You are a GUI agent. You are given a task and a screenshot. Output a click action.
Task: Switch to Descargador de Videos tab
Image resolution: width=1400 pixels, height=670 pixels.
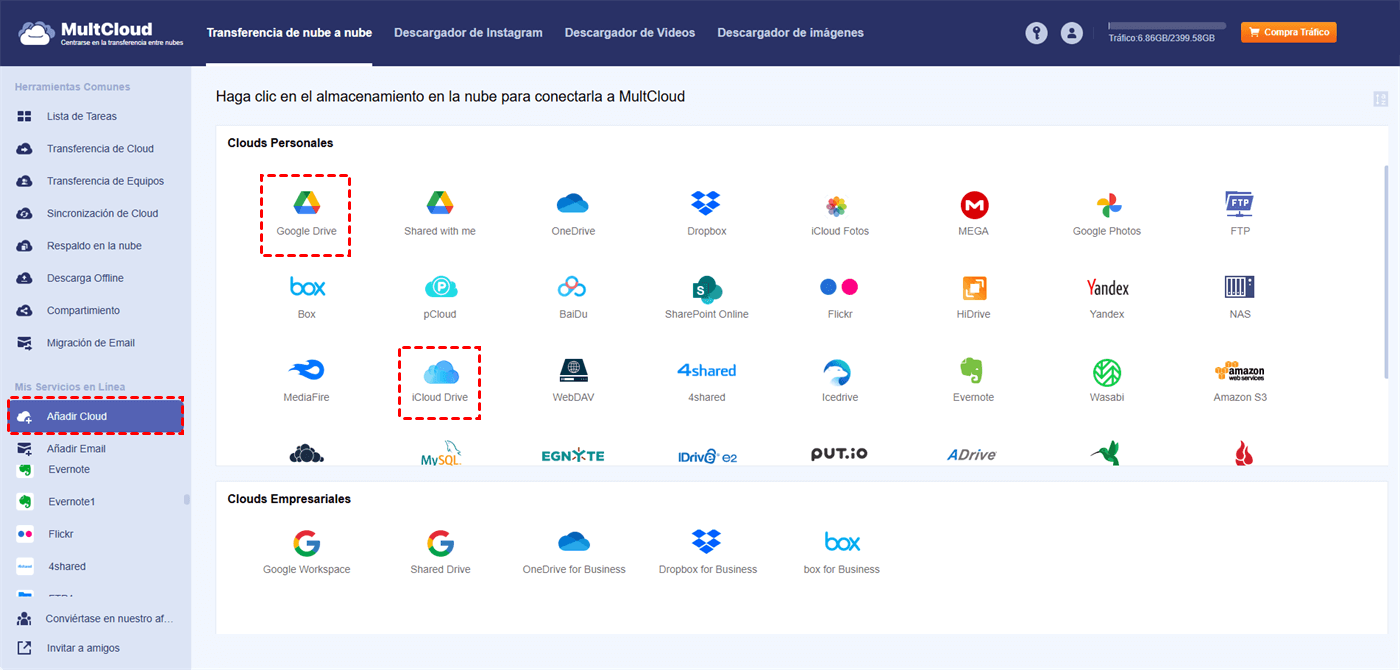630,33
